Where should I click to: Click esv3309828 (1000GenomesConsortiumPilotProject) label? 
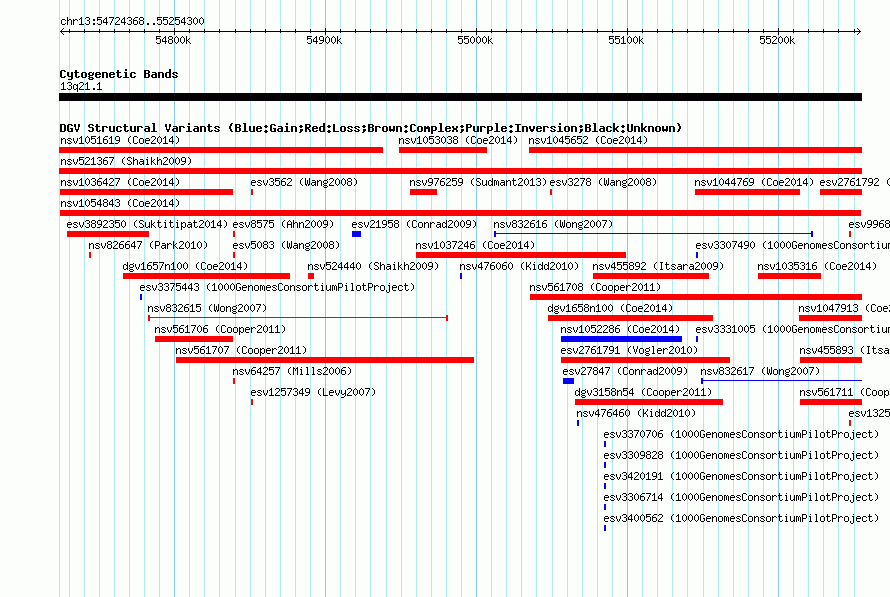(x=741, y=455)
